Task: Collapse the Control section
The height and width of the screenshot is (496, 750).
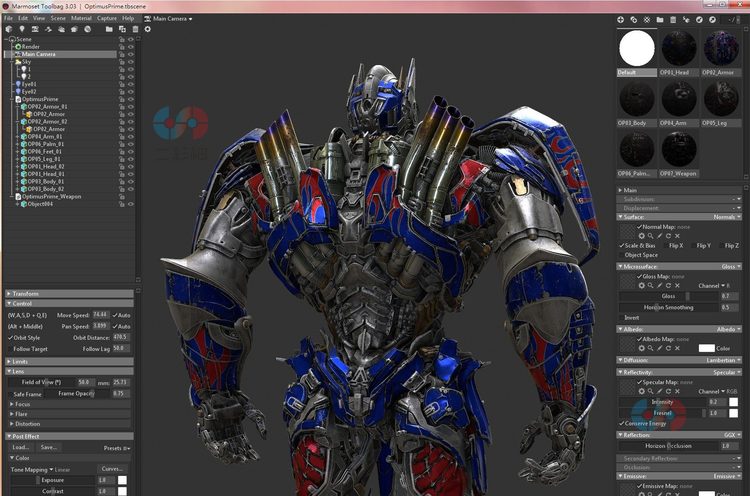Action: (70, 304)
